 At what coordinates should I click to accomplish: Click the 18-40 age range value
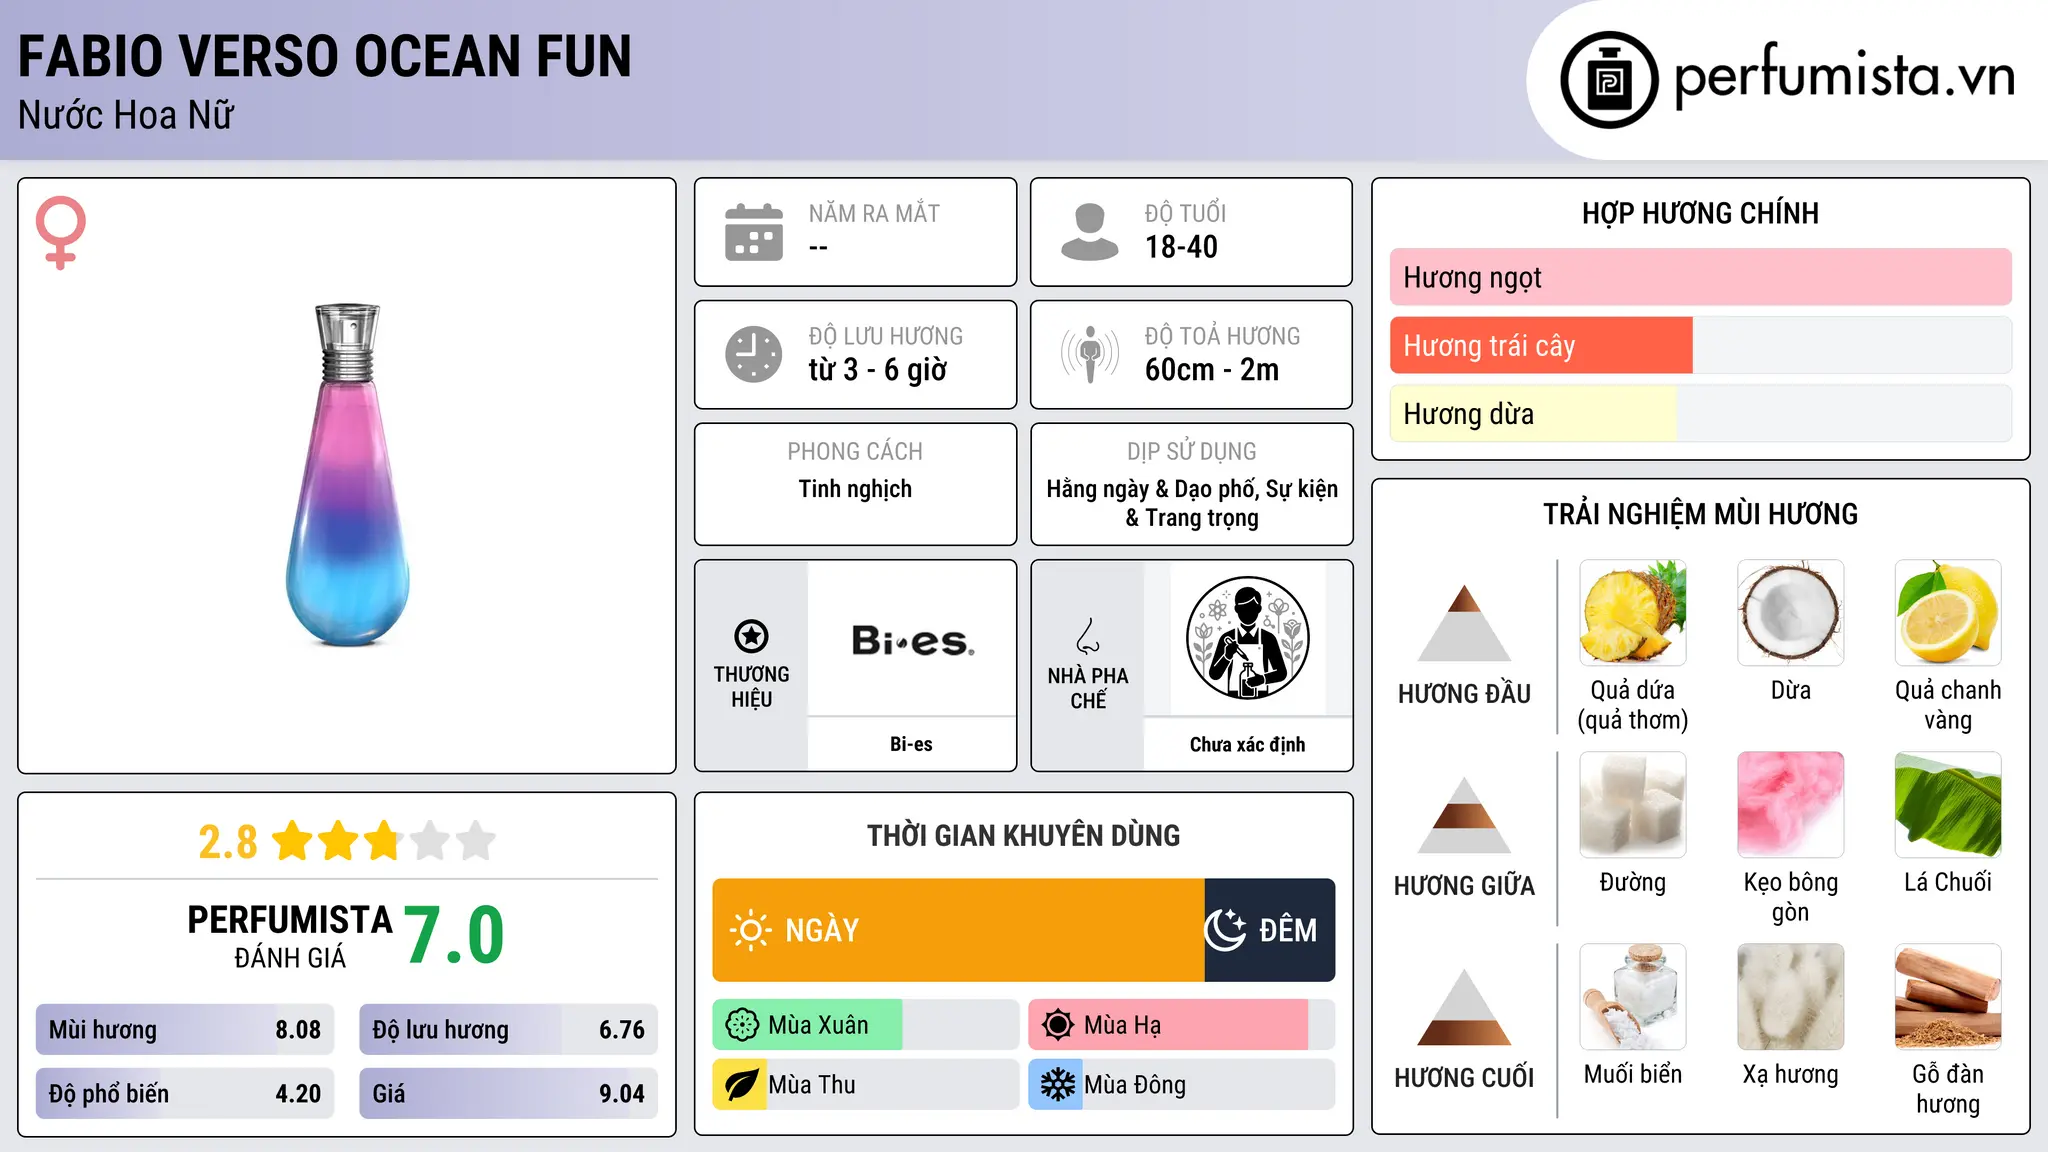1181,247
